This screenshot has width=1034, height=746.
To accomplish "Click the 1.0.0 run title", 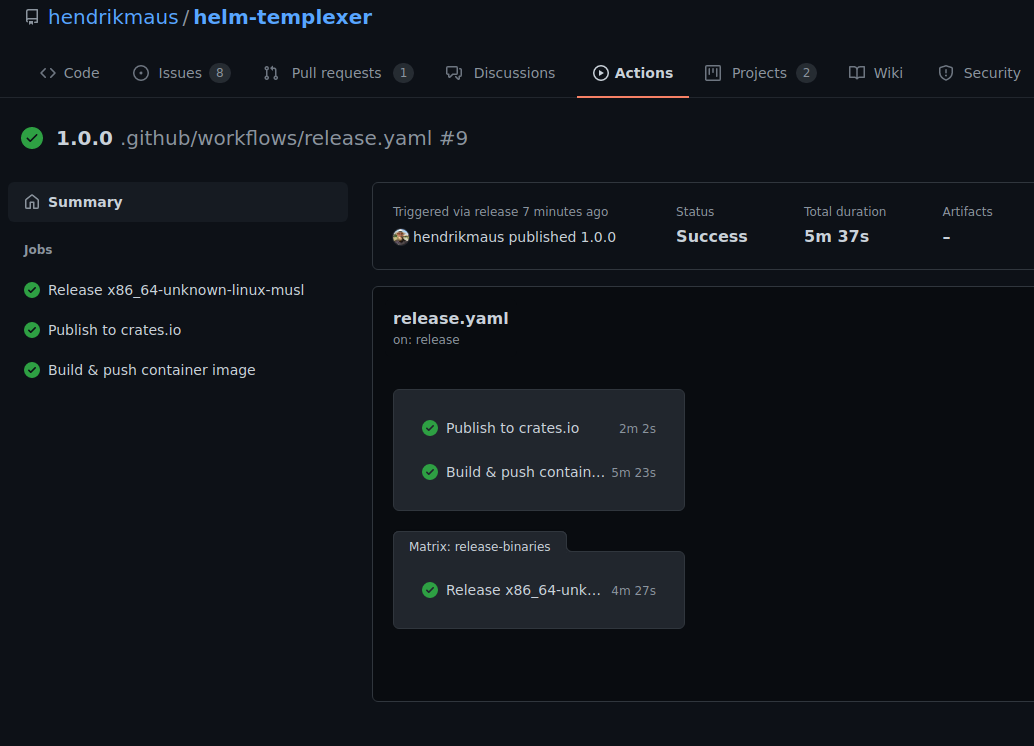I will pyautogui.click(x=84, y=139).
